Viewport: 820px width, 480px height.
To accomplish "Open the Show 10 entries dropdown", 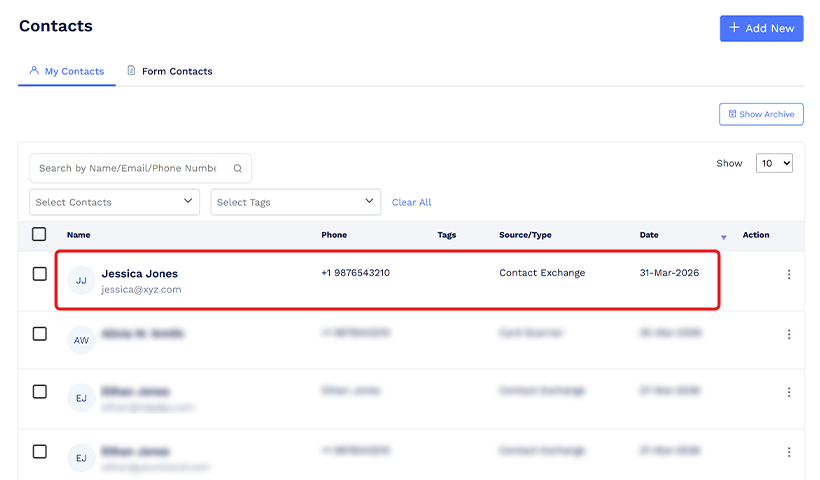I will [x=775, y=163].
